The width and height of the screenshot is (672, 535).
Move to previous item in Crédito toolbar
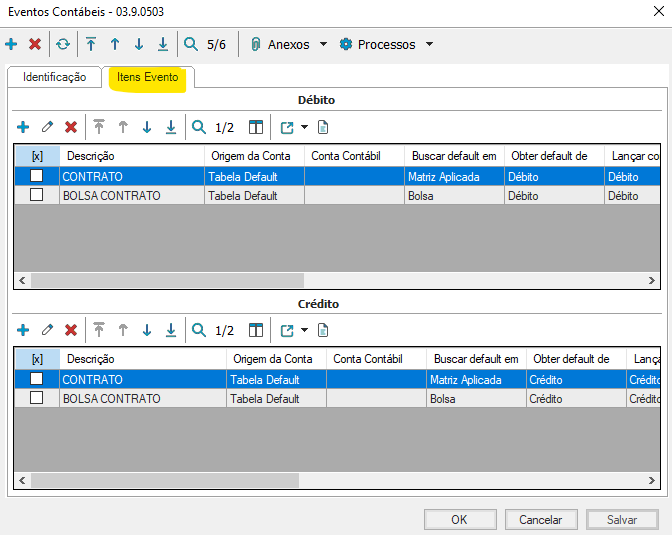(123, 330)
